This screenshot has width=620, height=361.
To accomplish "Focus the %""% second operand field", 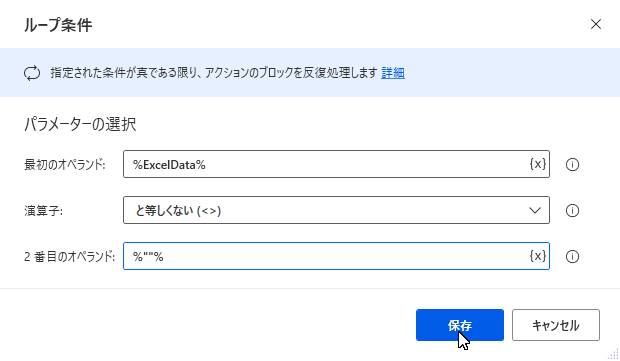I will pos(336,256).
